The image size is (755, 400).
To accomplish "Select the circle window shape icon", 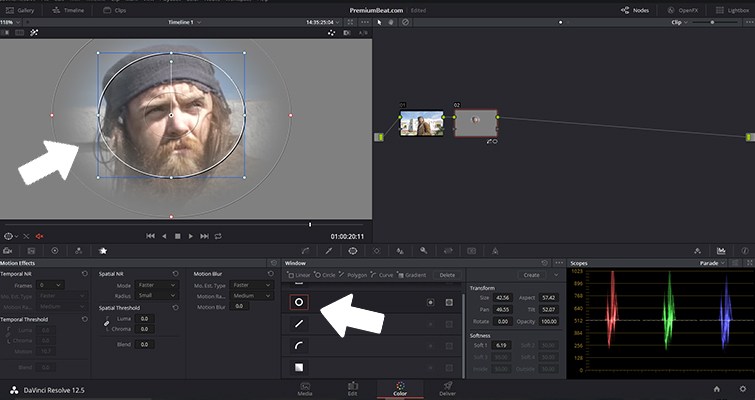I will [x=298, y=301].
